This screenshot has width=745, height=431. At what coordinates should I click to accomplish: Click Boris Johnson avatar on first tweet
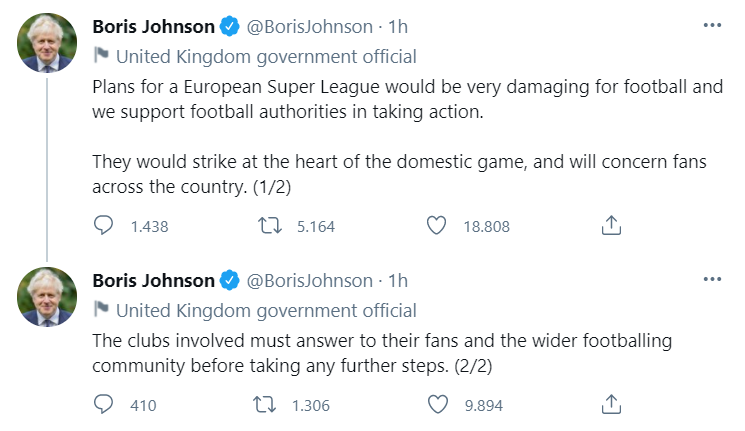(46, 44)
